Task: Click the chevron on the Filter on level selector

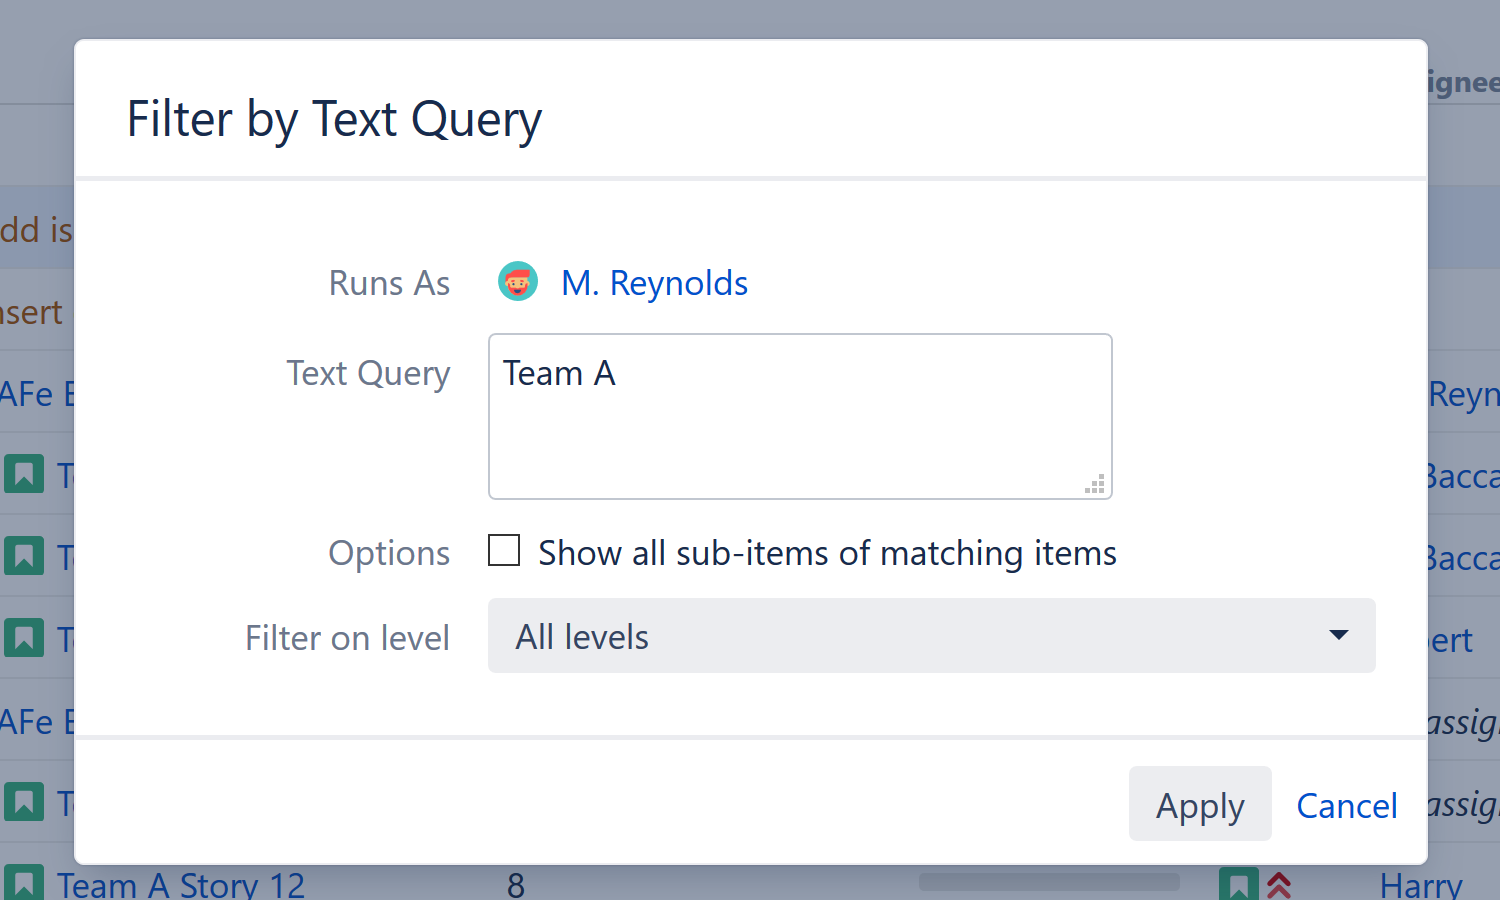Action: point(1337,636)
